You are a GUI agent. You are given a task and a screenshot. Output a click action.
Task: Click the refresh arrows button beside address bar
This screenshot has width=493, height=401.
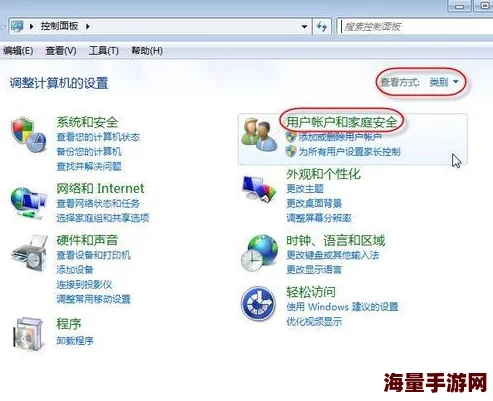tap(322, 26)
